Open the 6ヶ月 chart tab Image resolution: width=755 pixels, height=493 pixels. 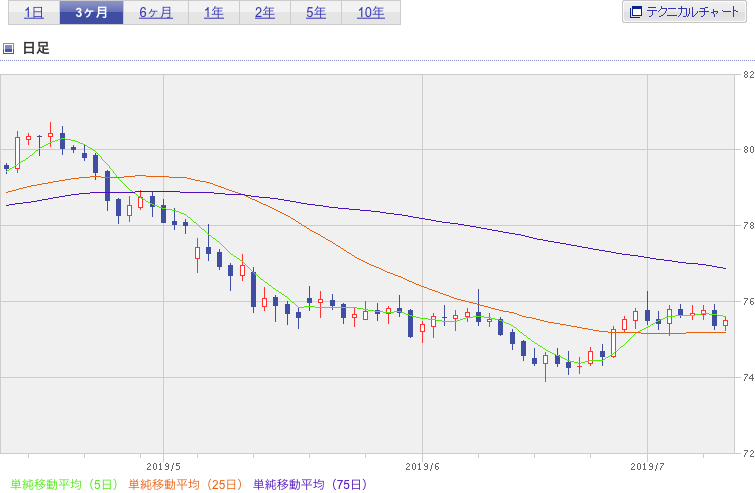pos(156,13)
